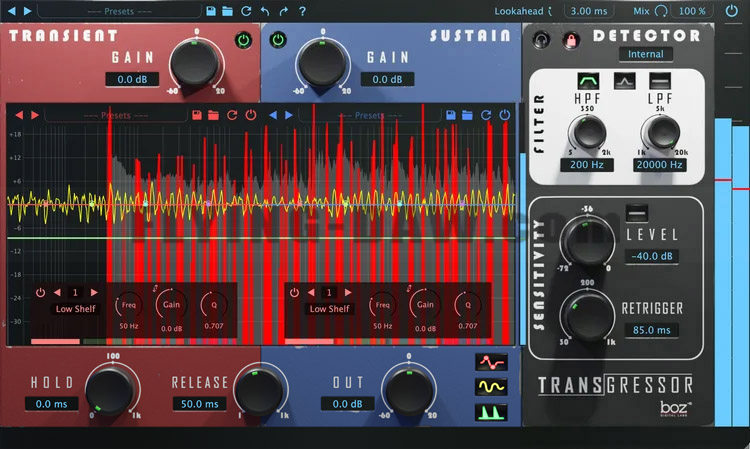The width and height of the screenshot is (750, 449).
Task: Click the HPF knob
Action: tap(588, 133)
